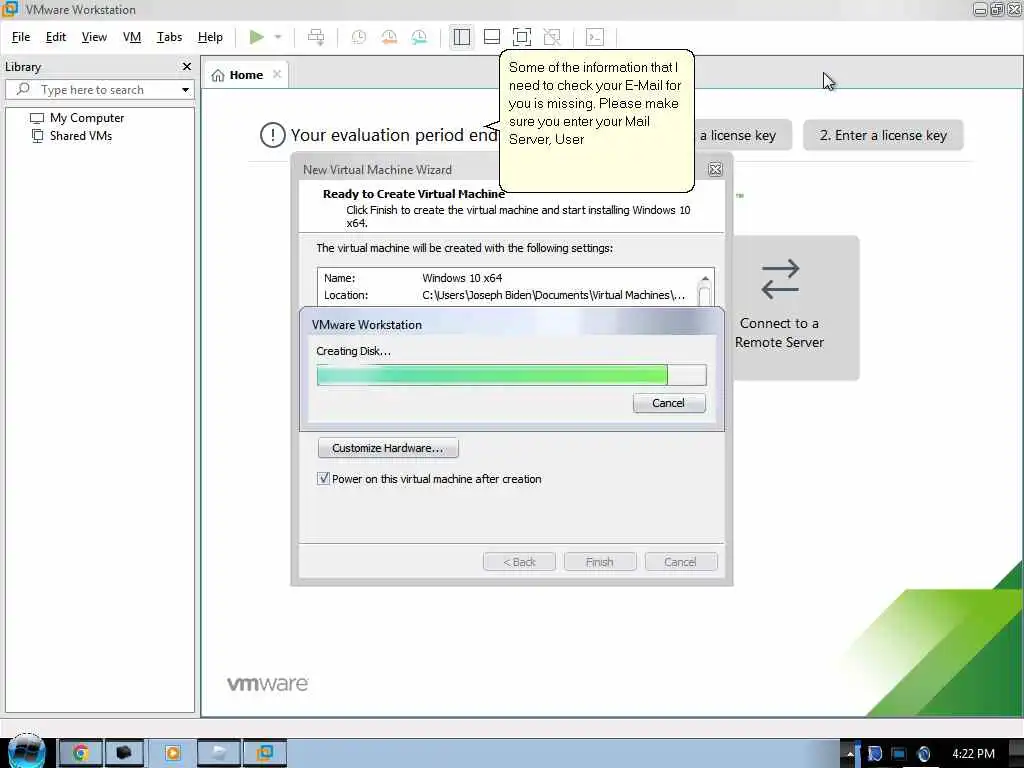The width and height of the screenshot is (1024, 768).
Task: Cancel the Creating Disk progress dialog
Action: pos(669,403)
